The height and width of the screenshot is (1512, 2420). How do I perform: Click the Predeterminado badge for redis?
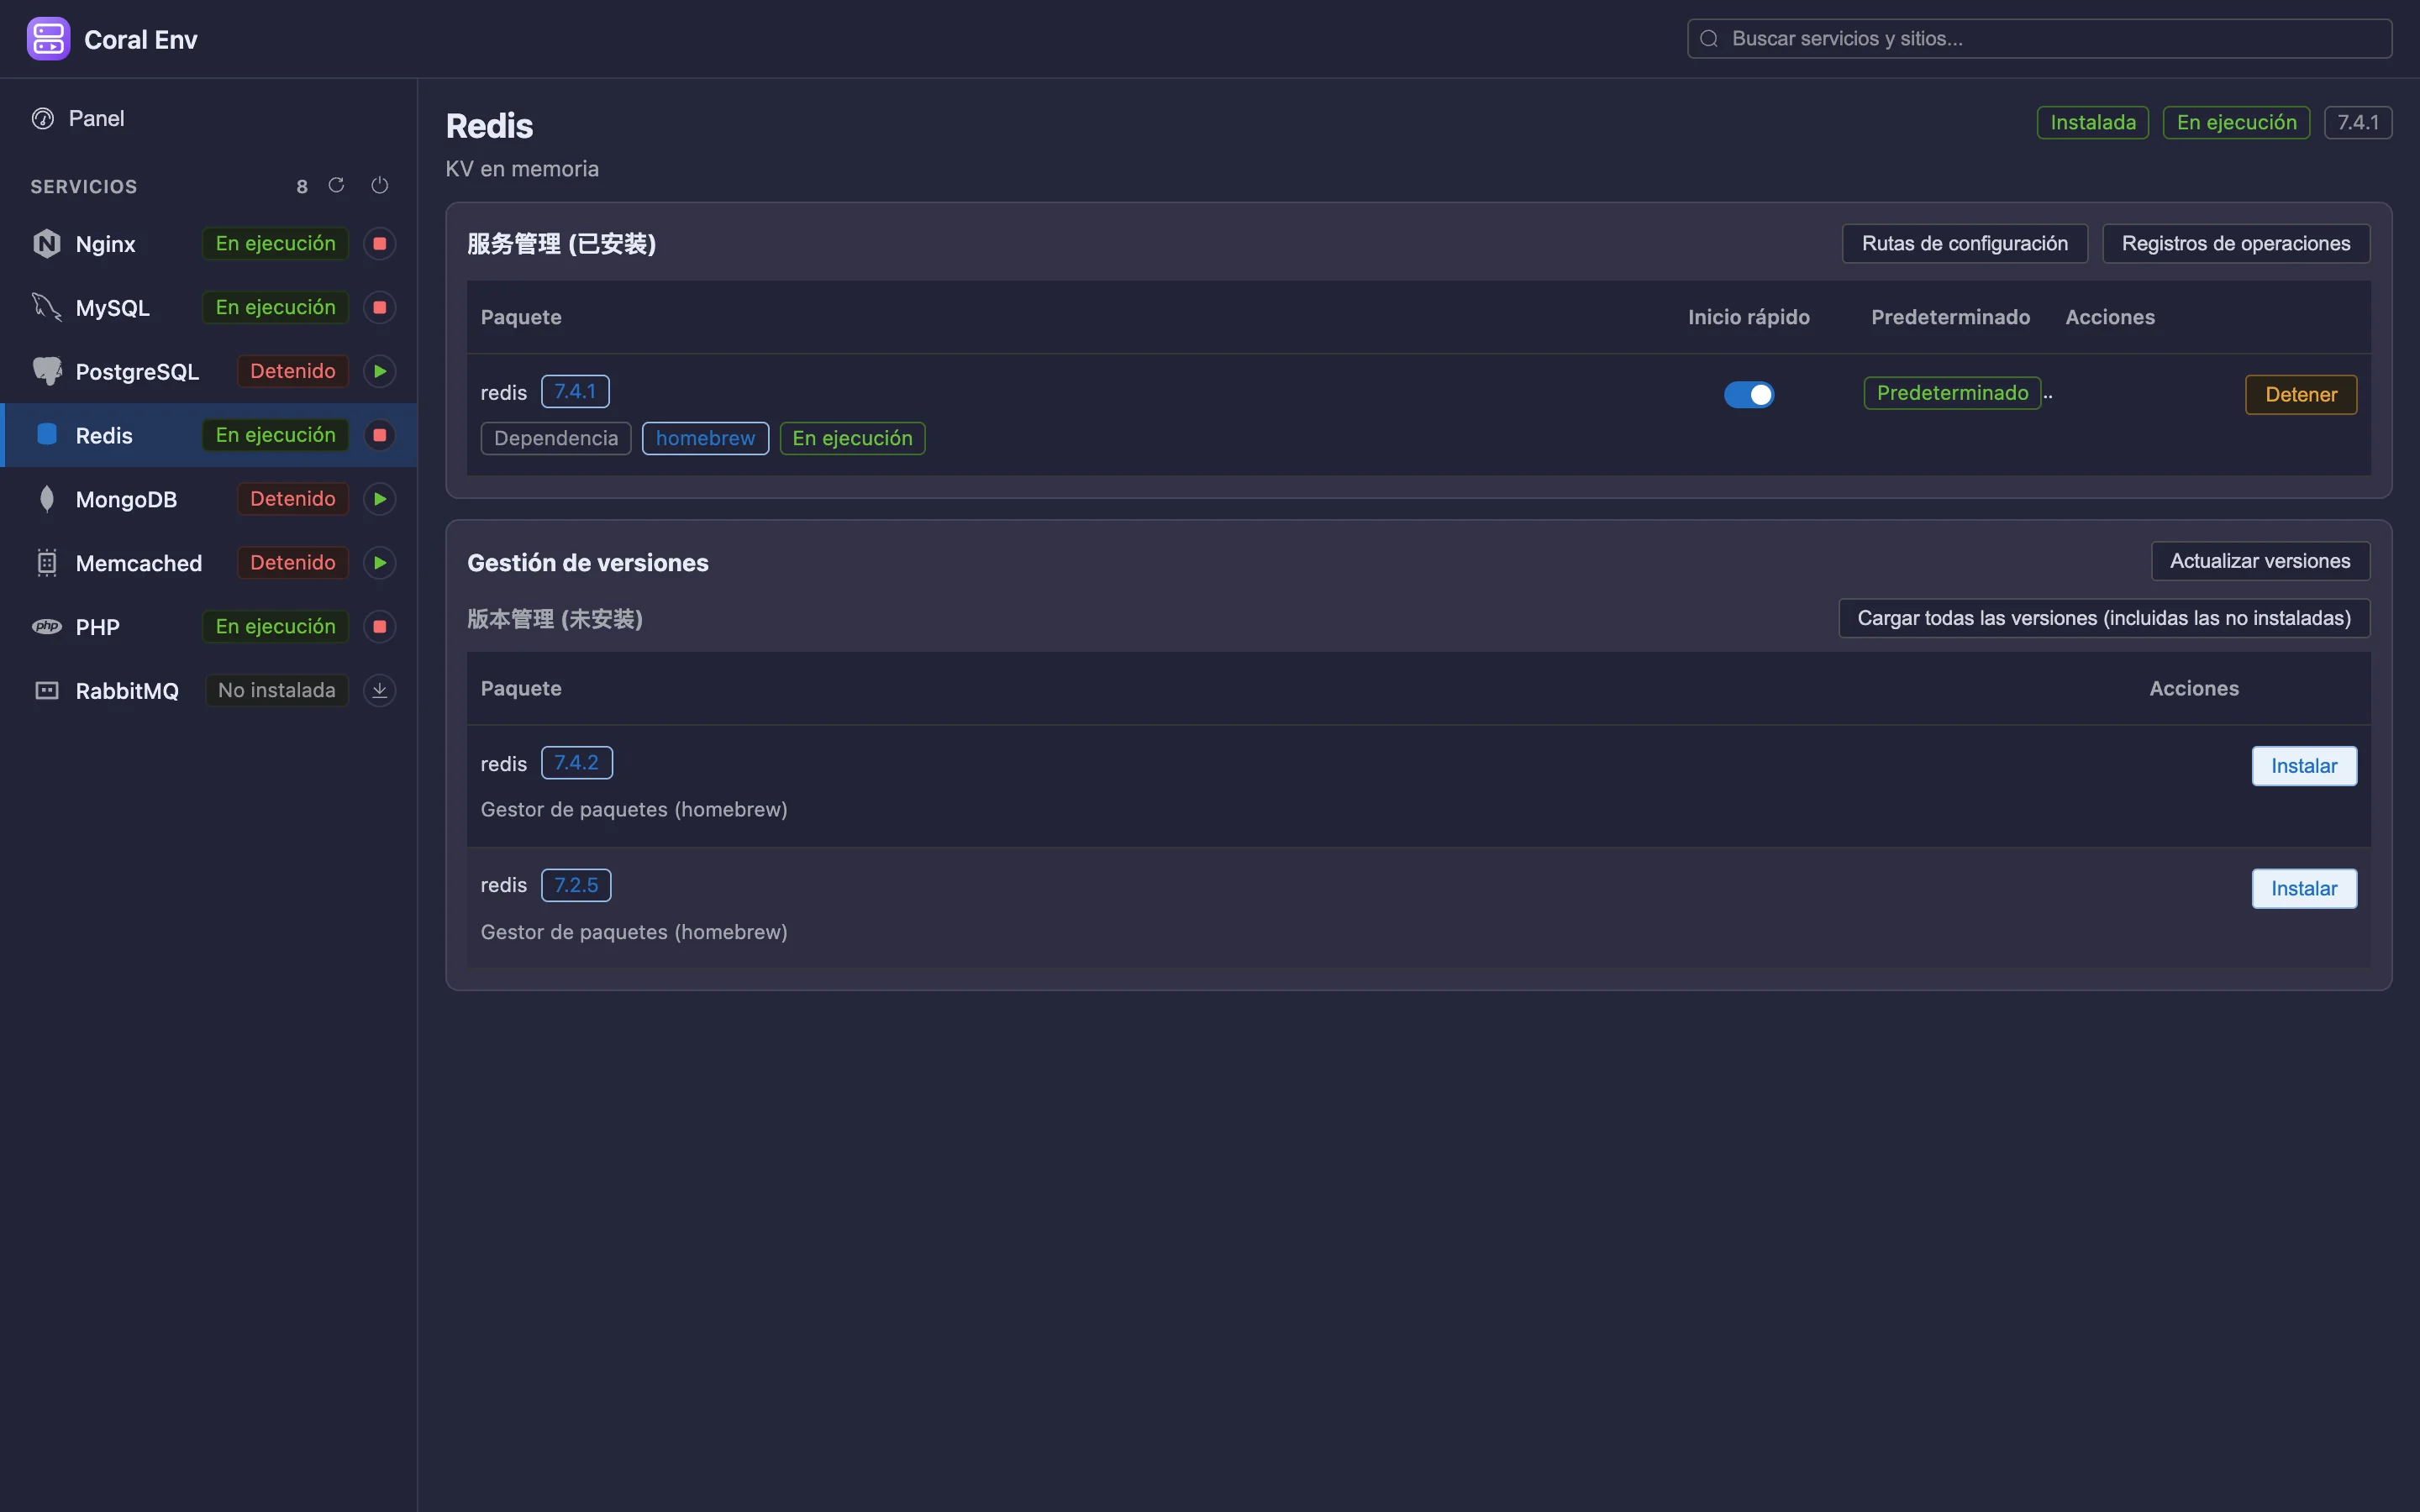[x=1952, y=393]
